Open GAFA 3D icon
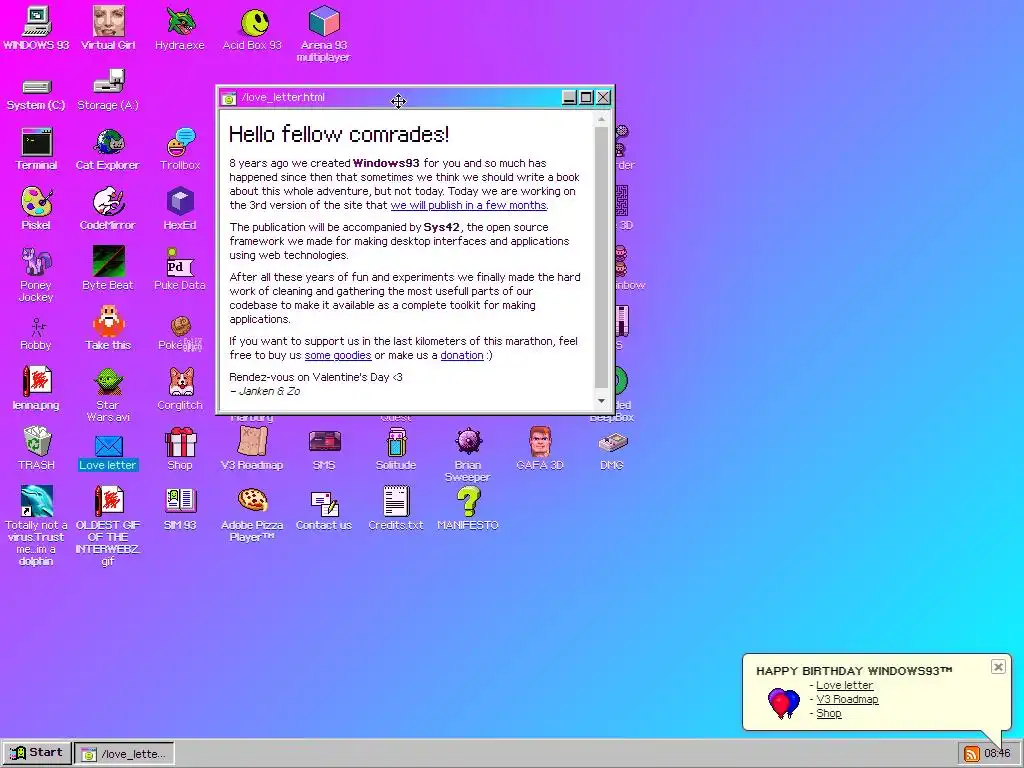1024x768 pixels. [539, 449]
